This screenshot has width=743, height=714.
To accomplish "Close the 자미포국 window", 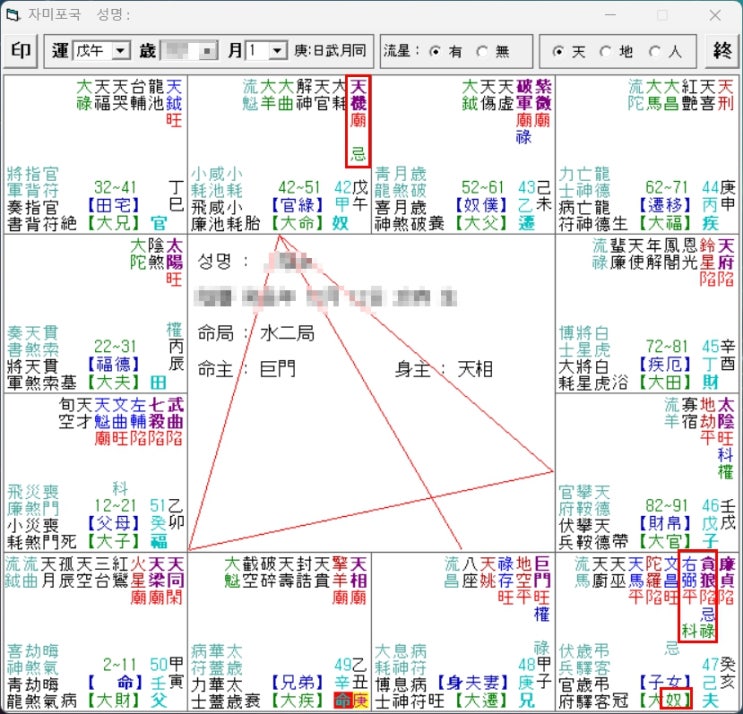I will point(715,15).
